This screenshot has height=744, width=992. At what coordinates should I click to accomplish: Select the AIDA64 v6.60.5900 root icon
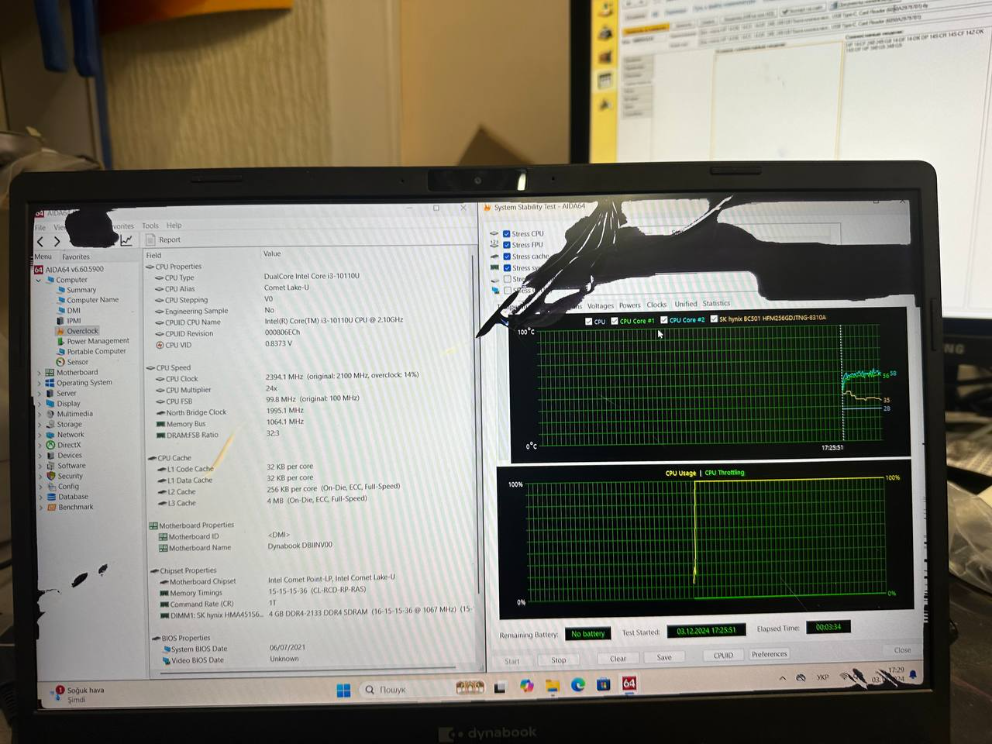coord(38,270)
